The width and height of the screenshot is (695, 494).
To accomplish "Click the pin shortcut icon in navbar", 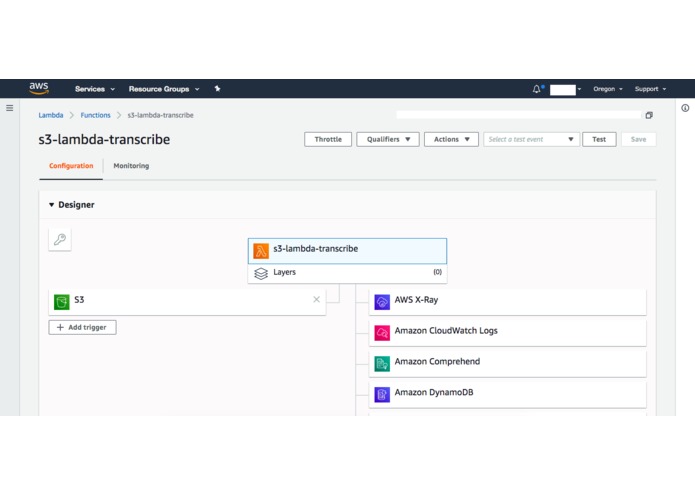I will point(217,89).
